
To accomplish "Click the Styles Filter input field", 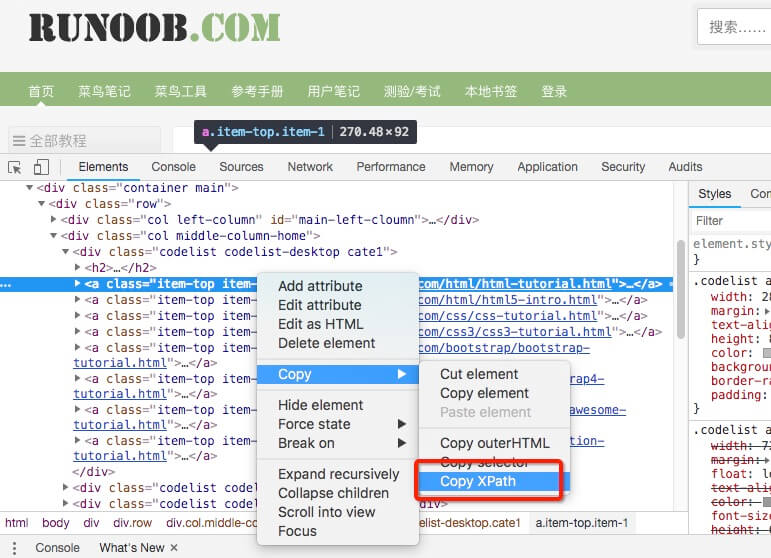I will (x=731, y=221).
